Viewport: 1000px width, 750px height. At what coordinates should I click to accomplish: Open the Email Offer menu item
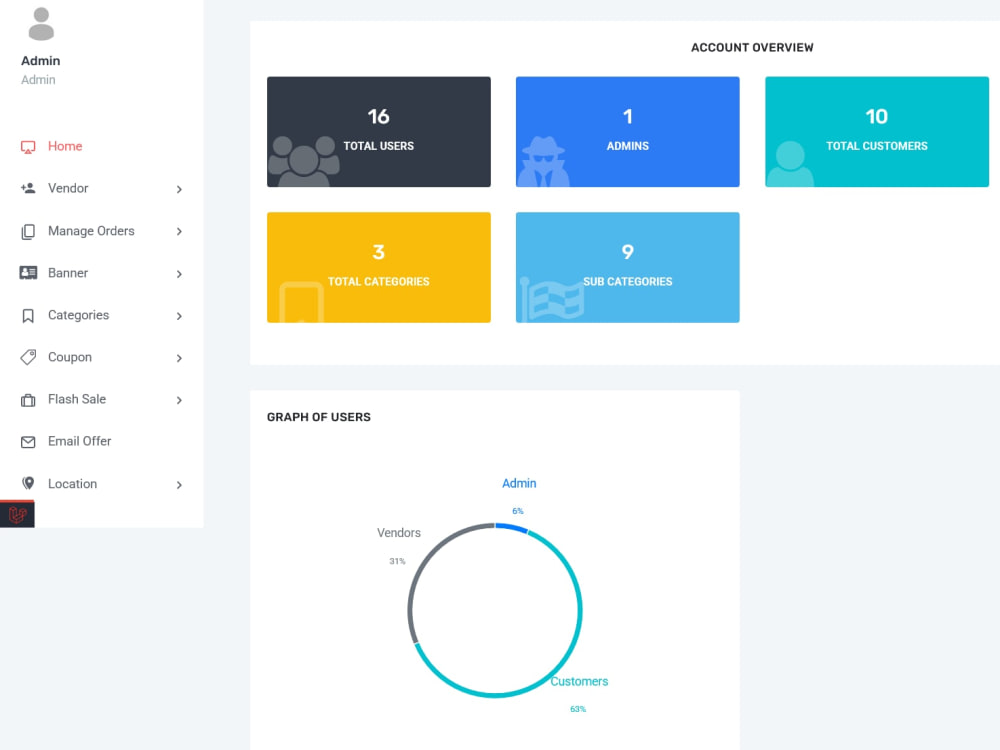[79, 441]
